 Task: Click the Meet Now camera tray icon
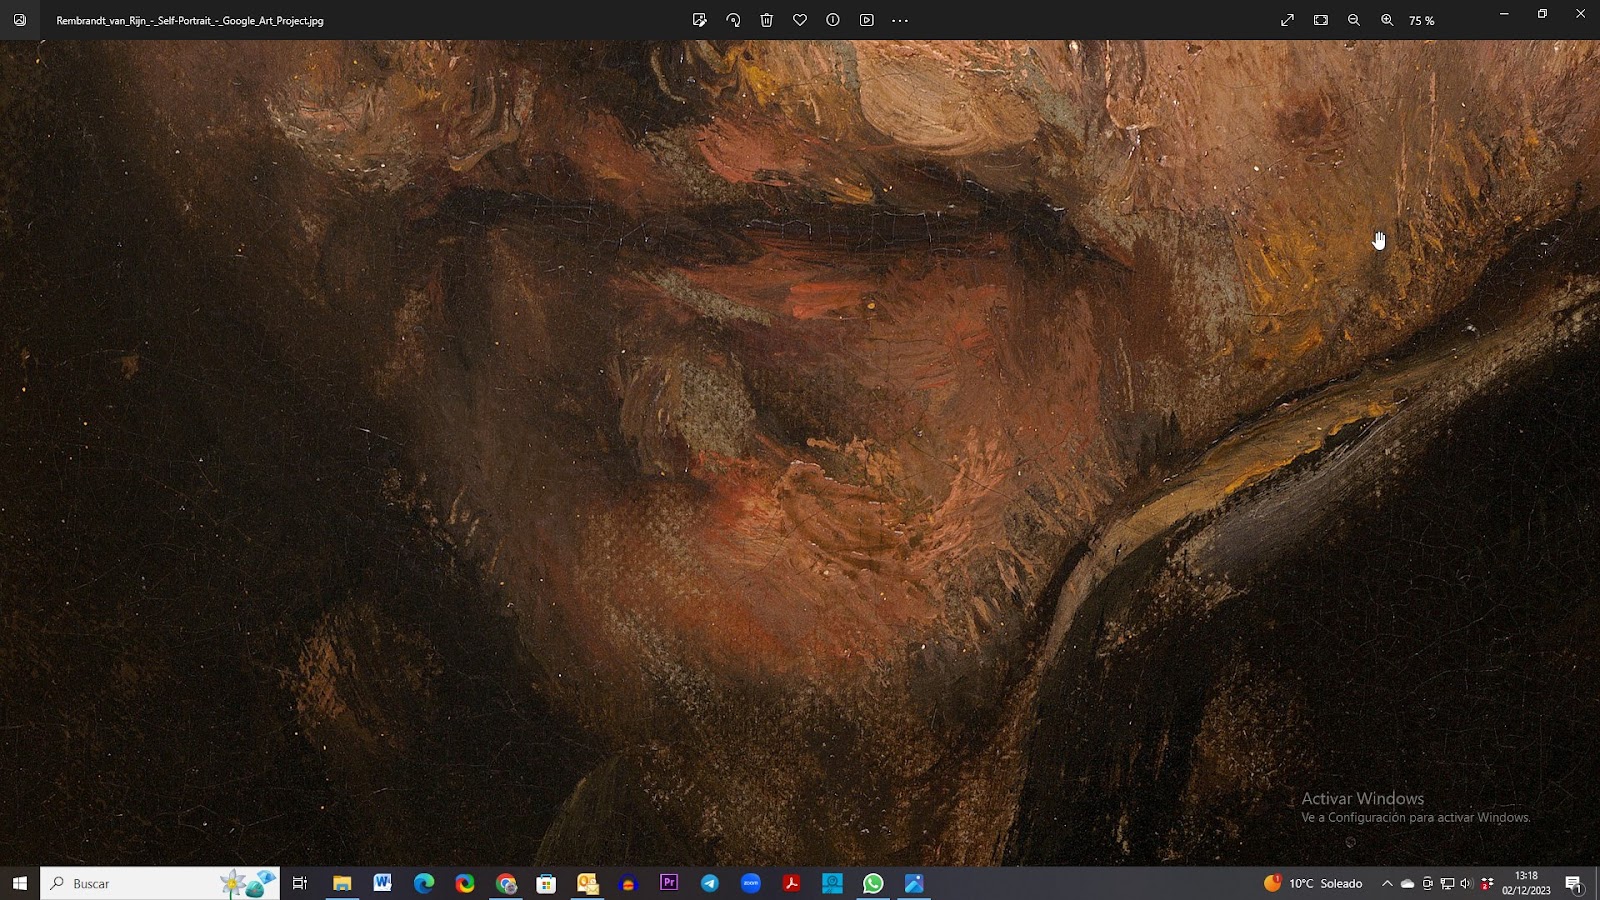click(x=1427, y=883)
